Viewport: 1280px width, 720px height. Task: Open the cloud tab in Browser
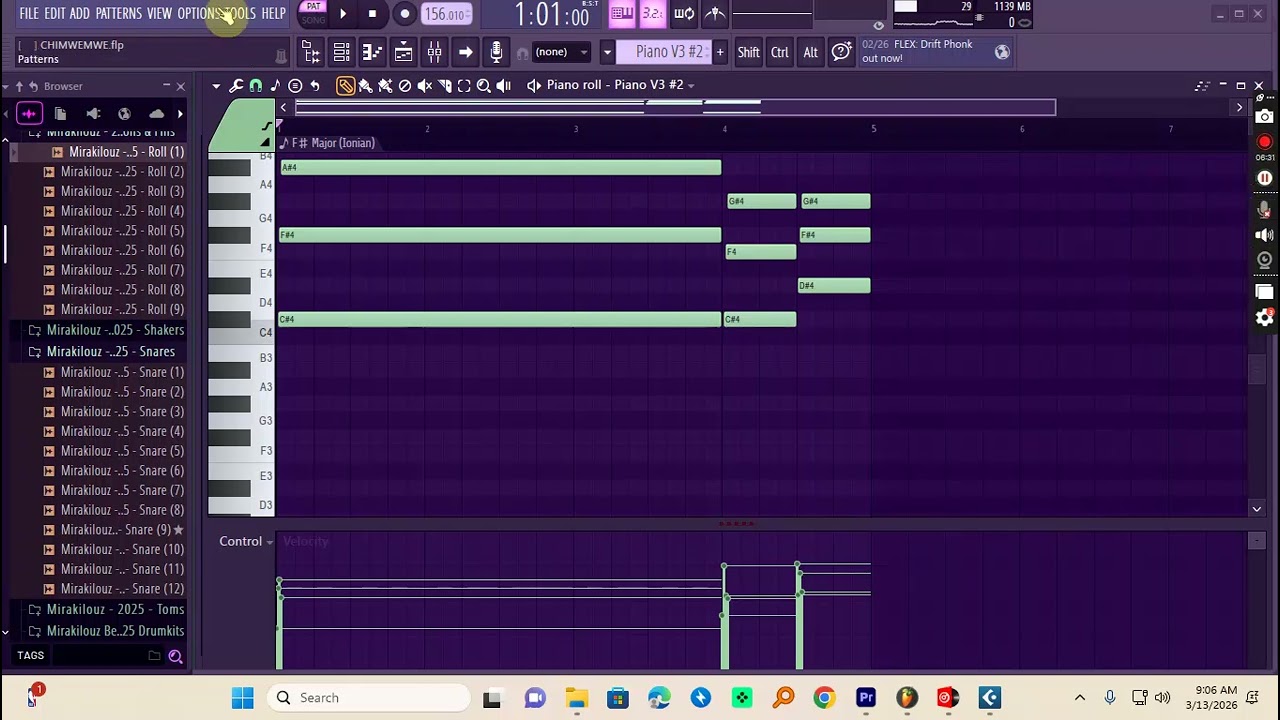point(156,114)
